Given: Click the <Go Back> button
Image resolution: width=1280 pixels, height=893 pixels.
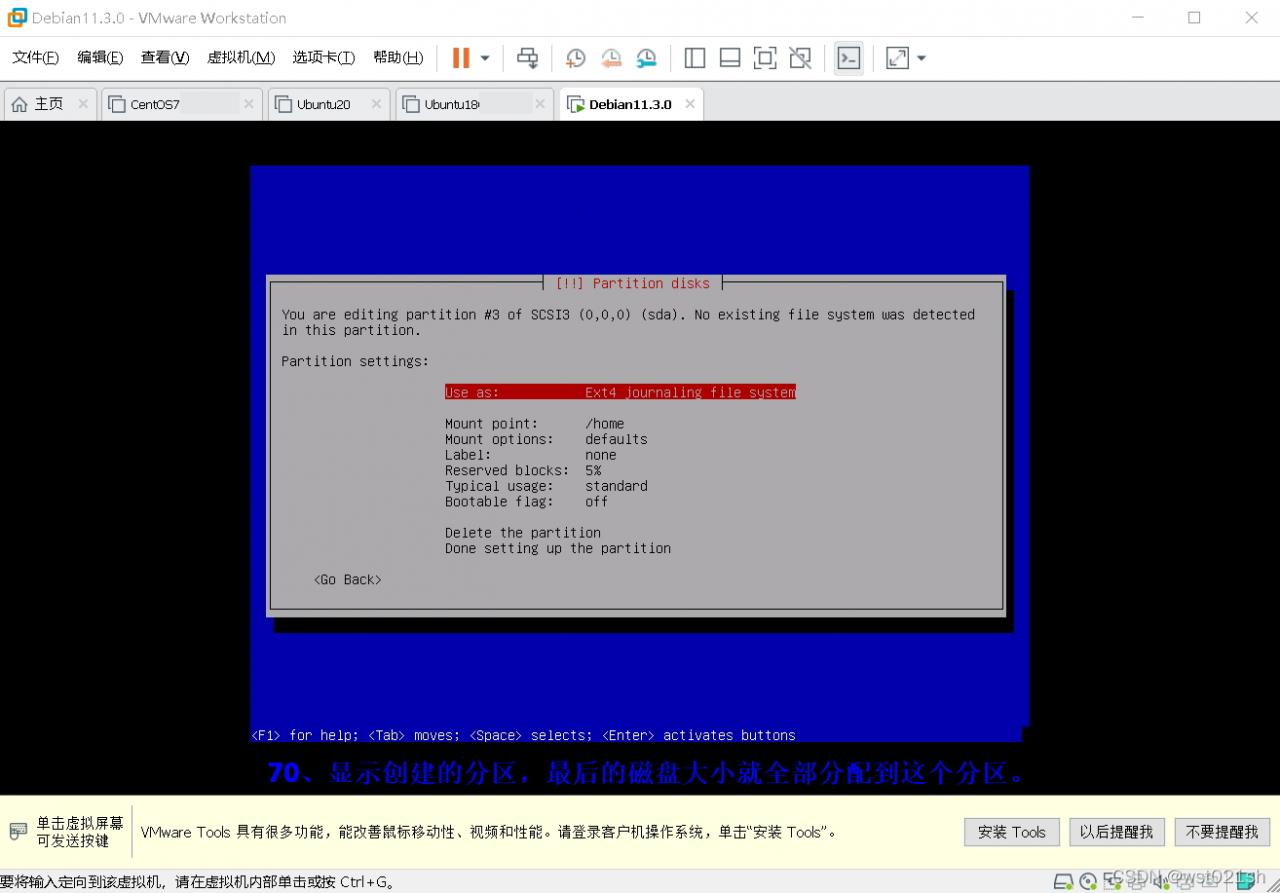Looking at the screenshot, I should click(x=347, y=579).
